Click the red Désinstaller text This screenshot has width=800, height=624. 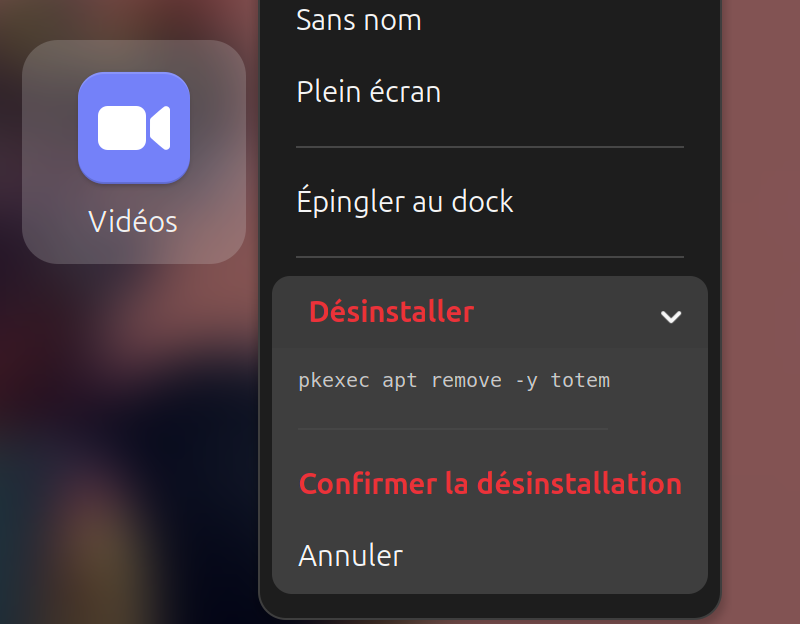pos(391,312)
